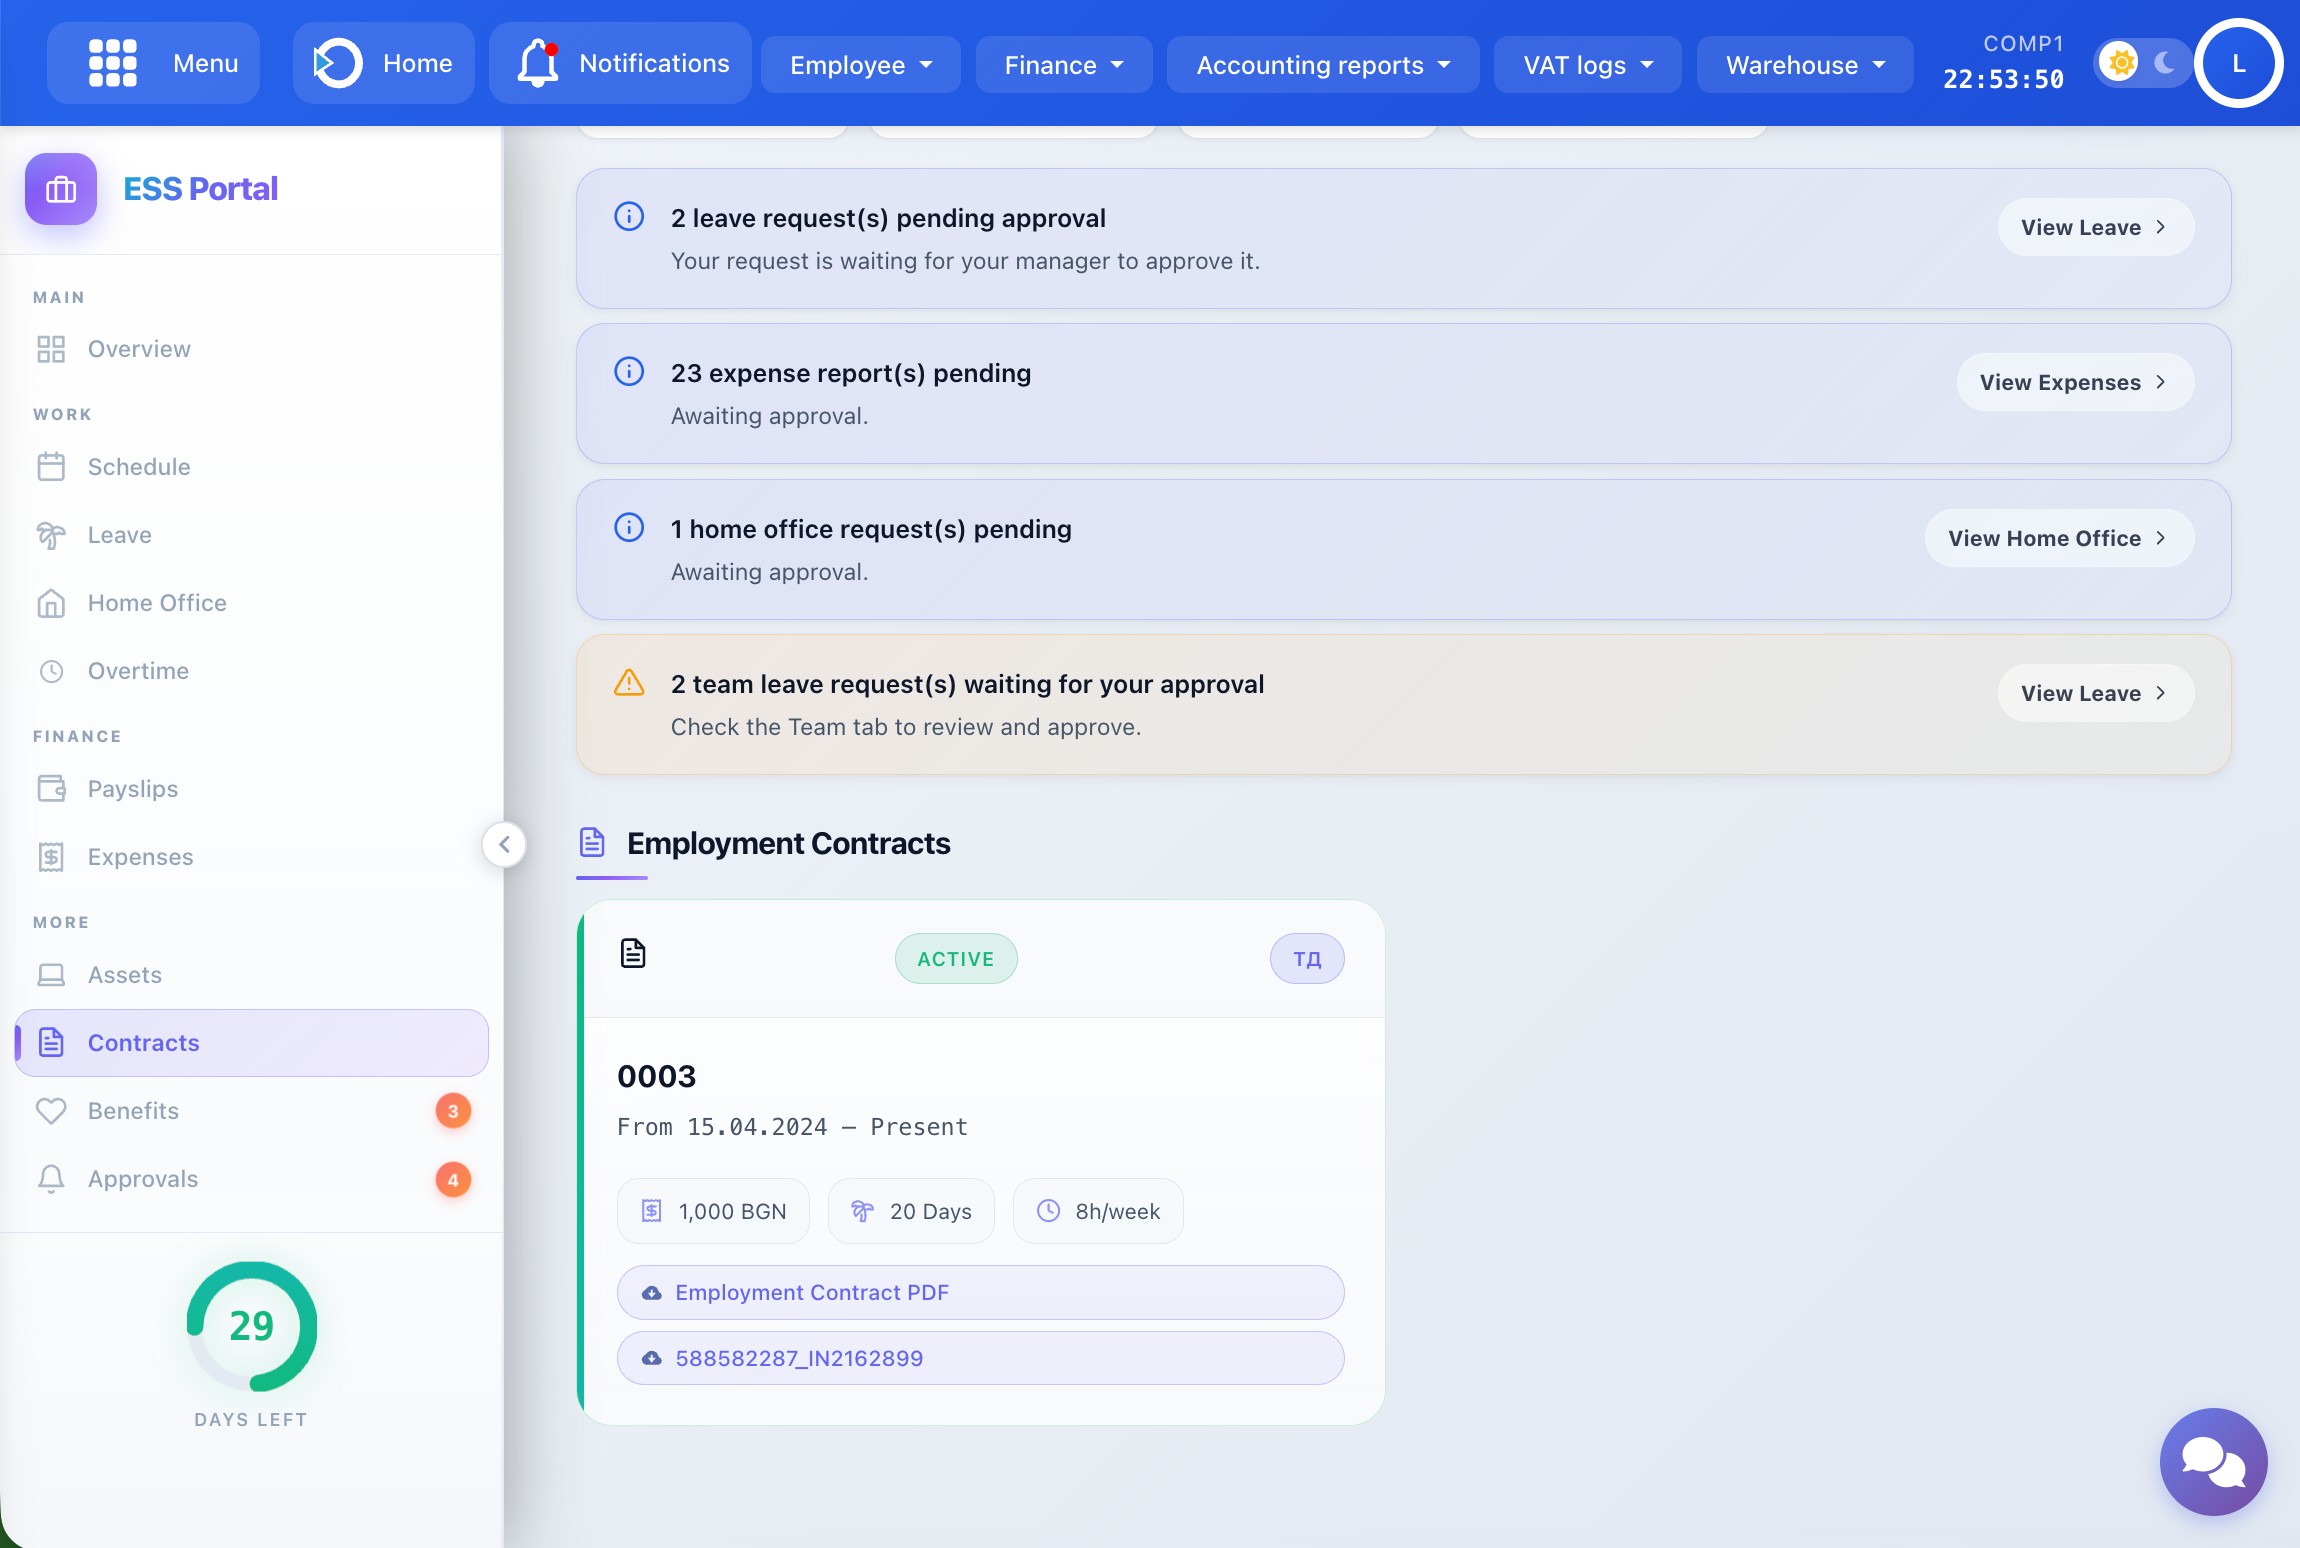Switch to dark mode moon toggle
The width and height of the screenshot is (2300, 1548).
pyautogui.click(x=2164, y=63)
